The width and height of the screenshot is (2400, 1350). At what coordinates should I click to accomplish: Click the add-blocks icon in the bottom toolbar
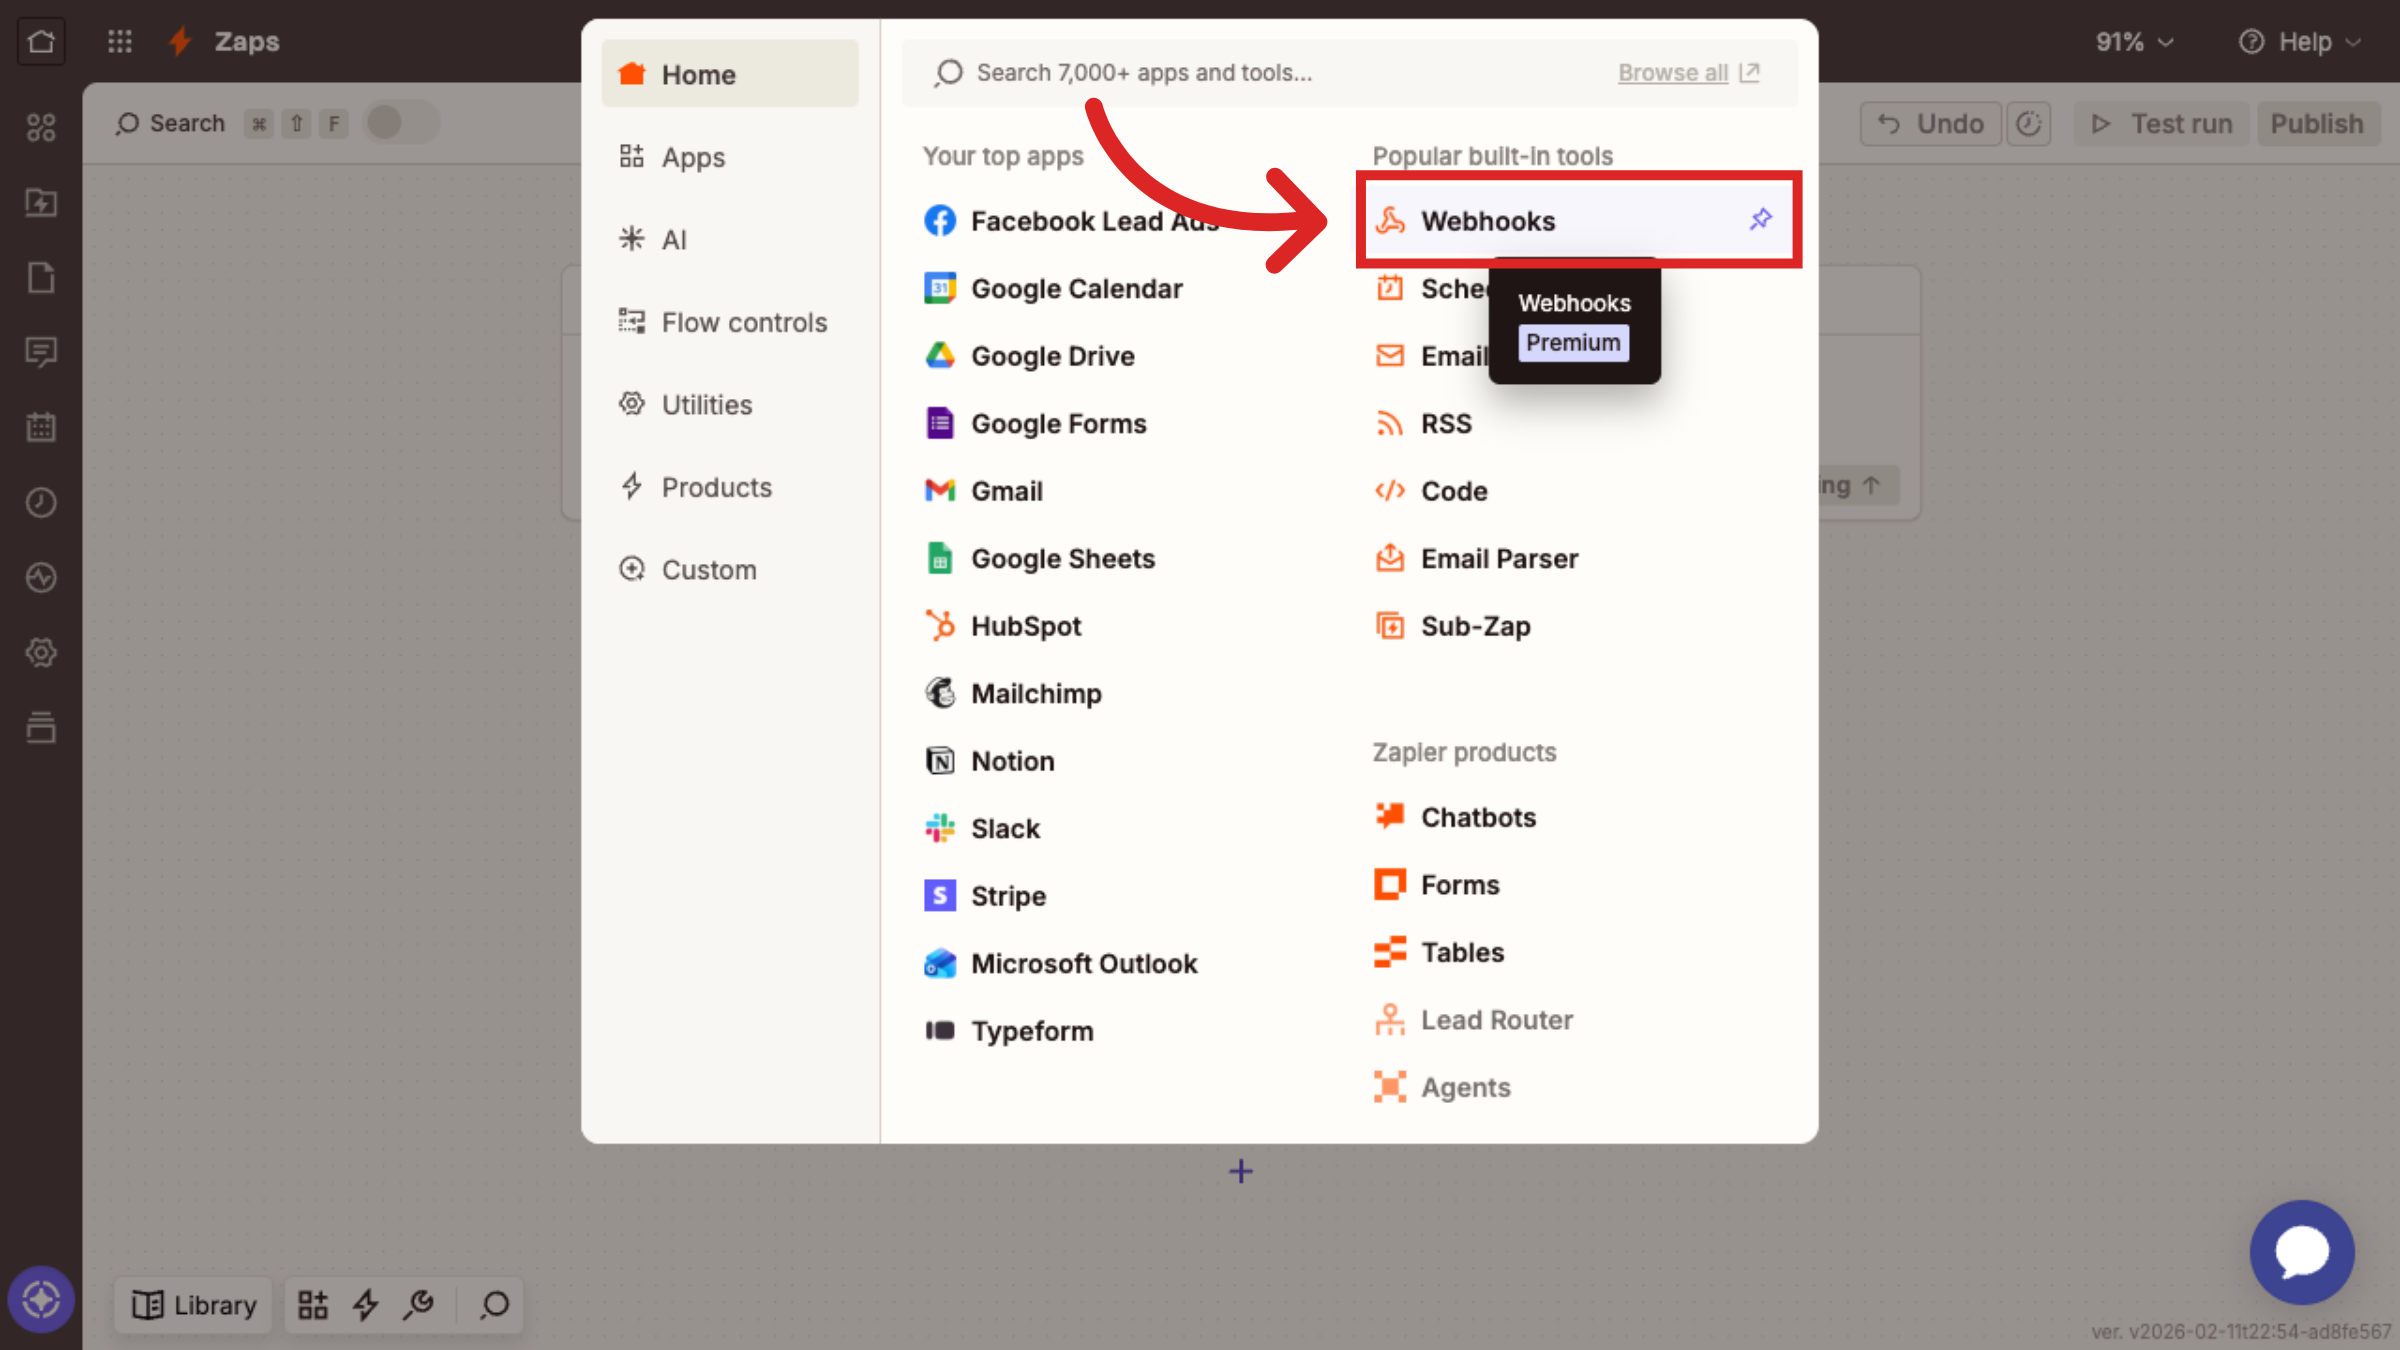[x=312, y=1305]
